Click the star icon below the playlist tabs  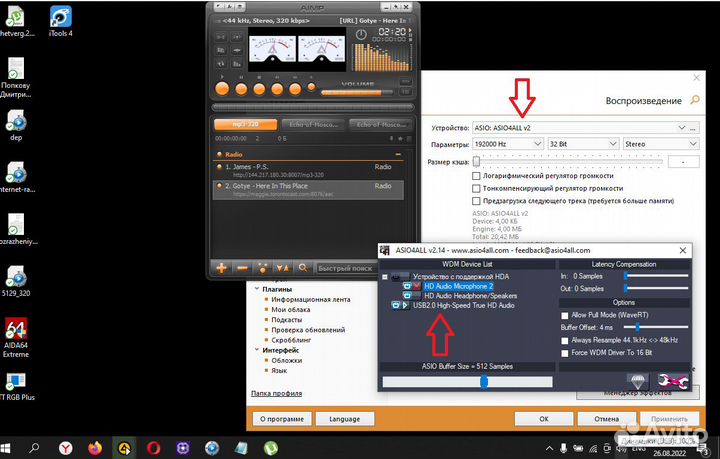(x=400, y=138)
